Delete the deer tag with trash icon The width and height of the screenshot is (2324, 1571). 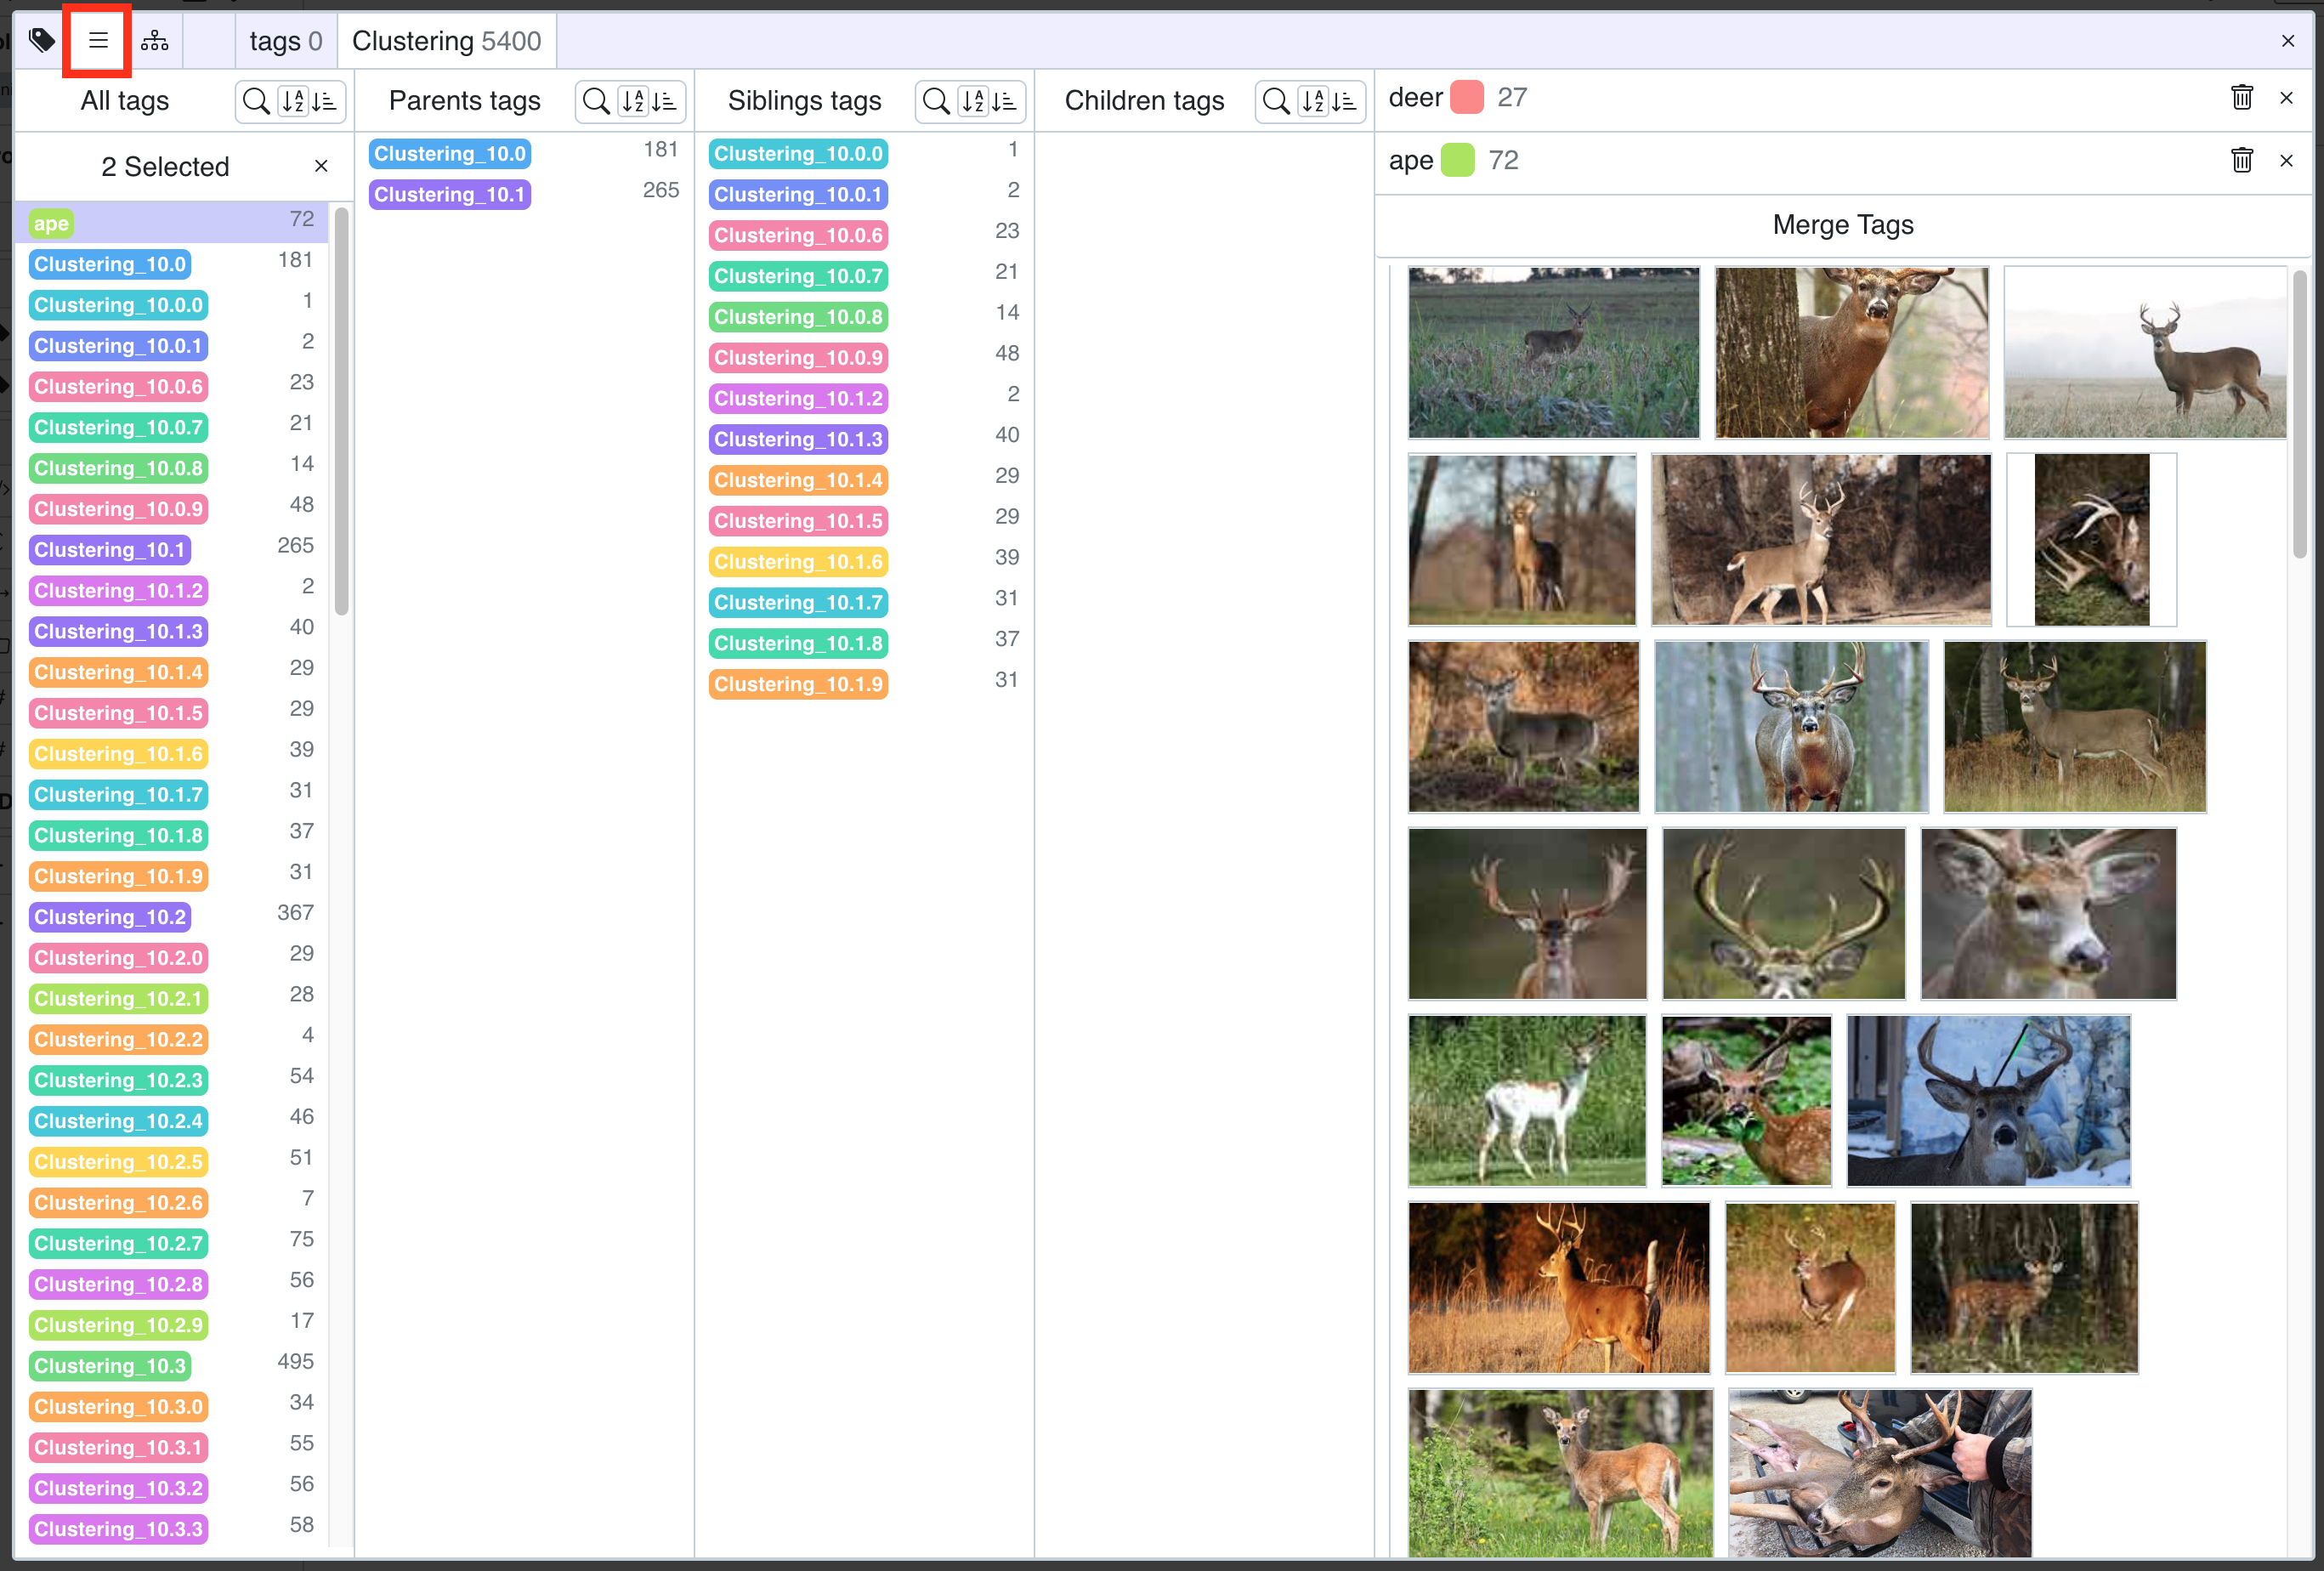tap(2241, 98)
